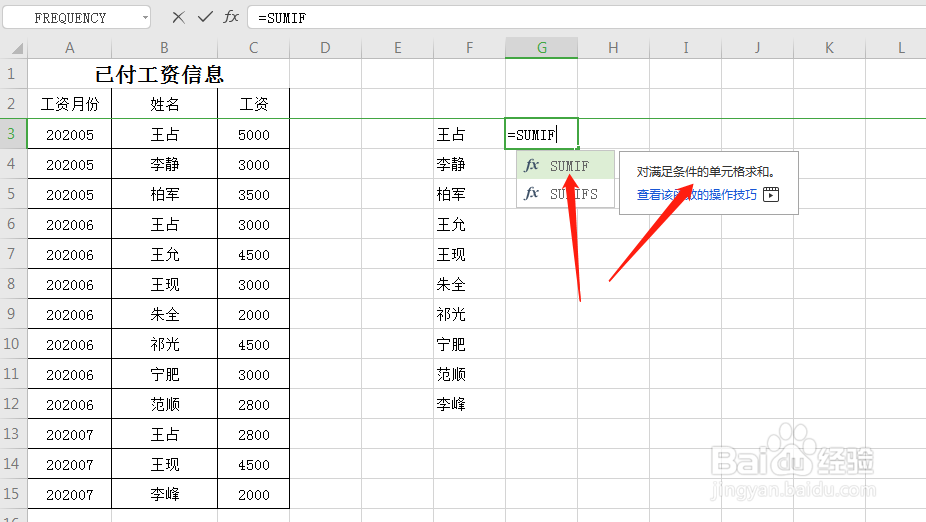Click cell B15 containing 李峰

[164, 494]
